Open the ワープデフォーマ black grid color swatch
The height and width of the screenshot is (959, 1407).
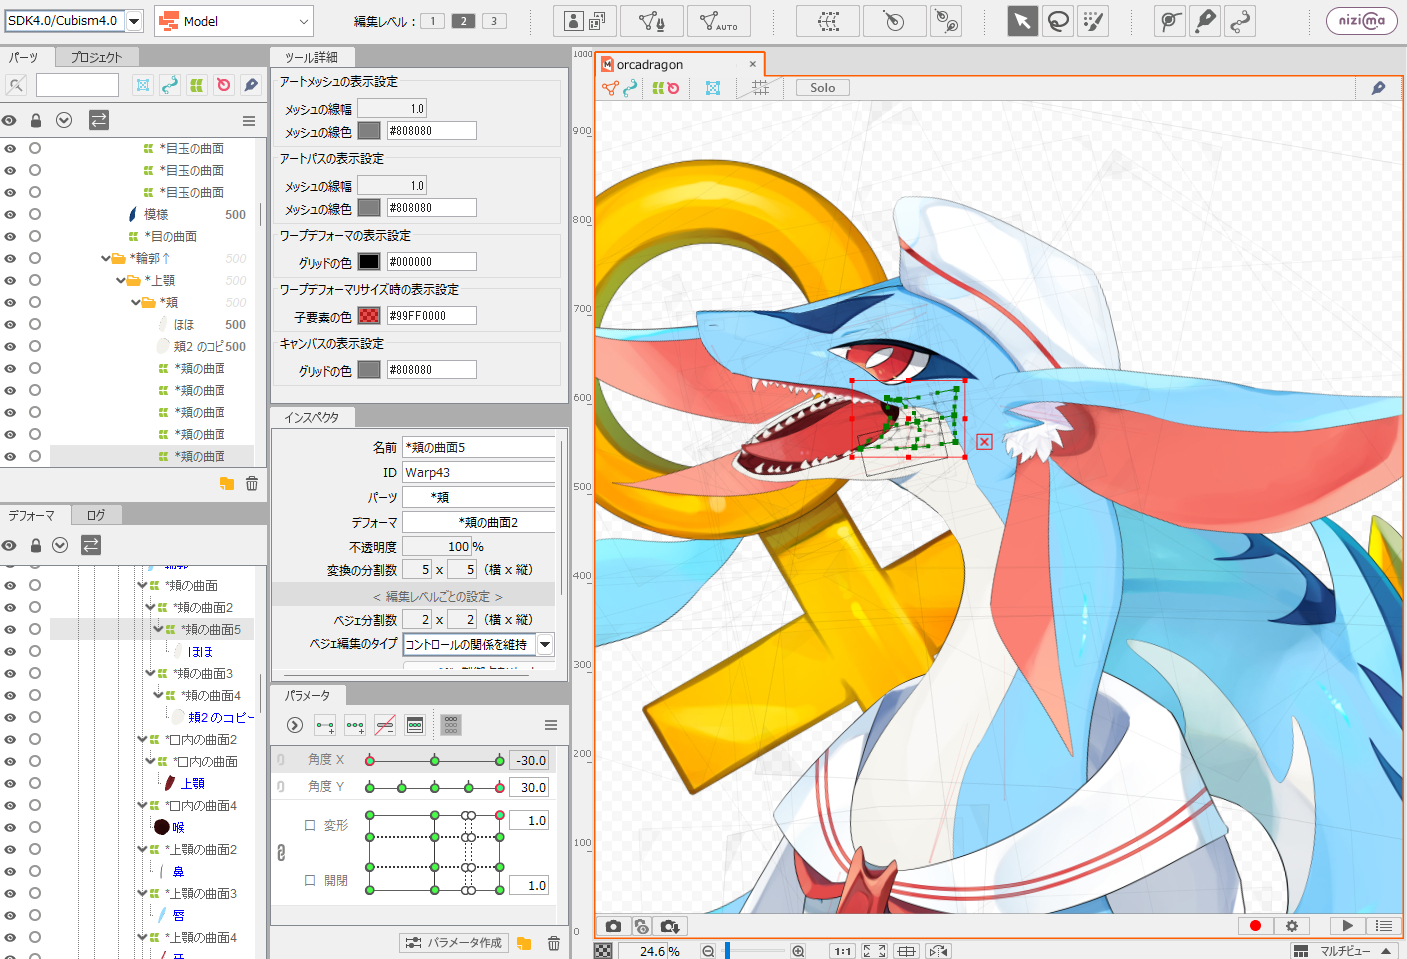(369, 261)
